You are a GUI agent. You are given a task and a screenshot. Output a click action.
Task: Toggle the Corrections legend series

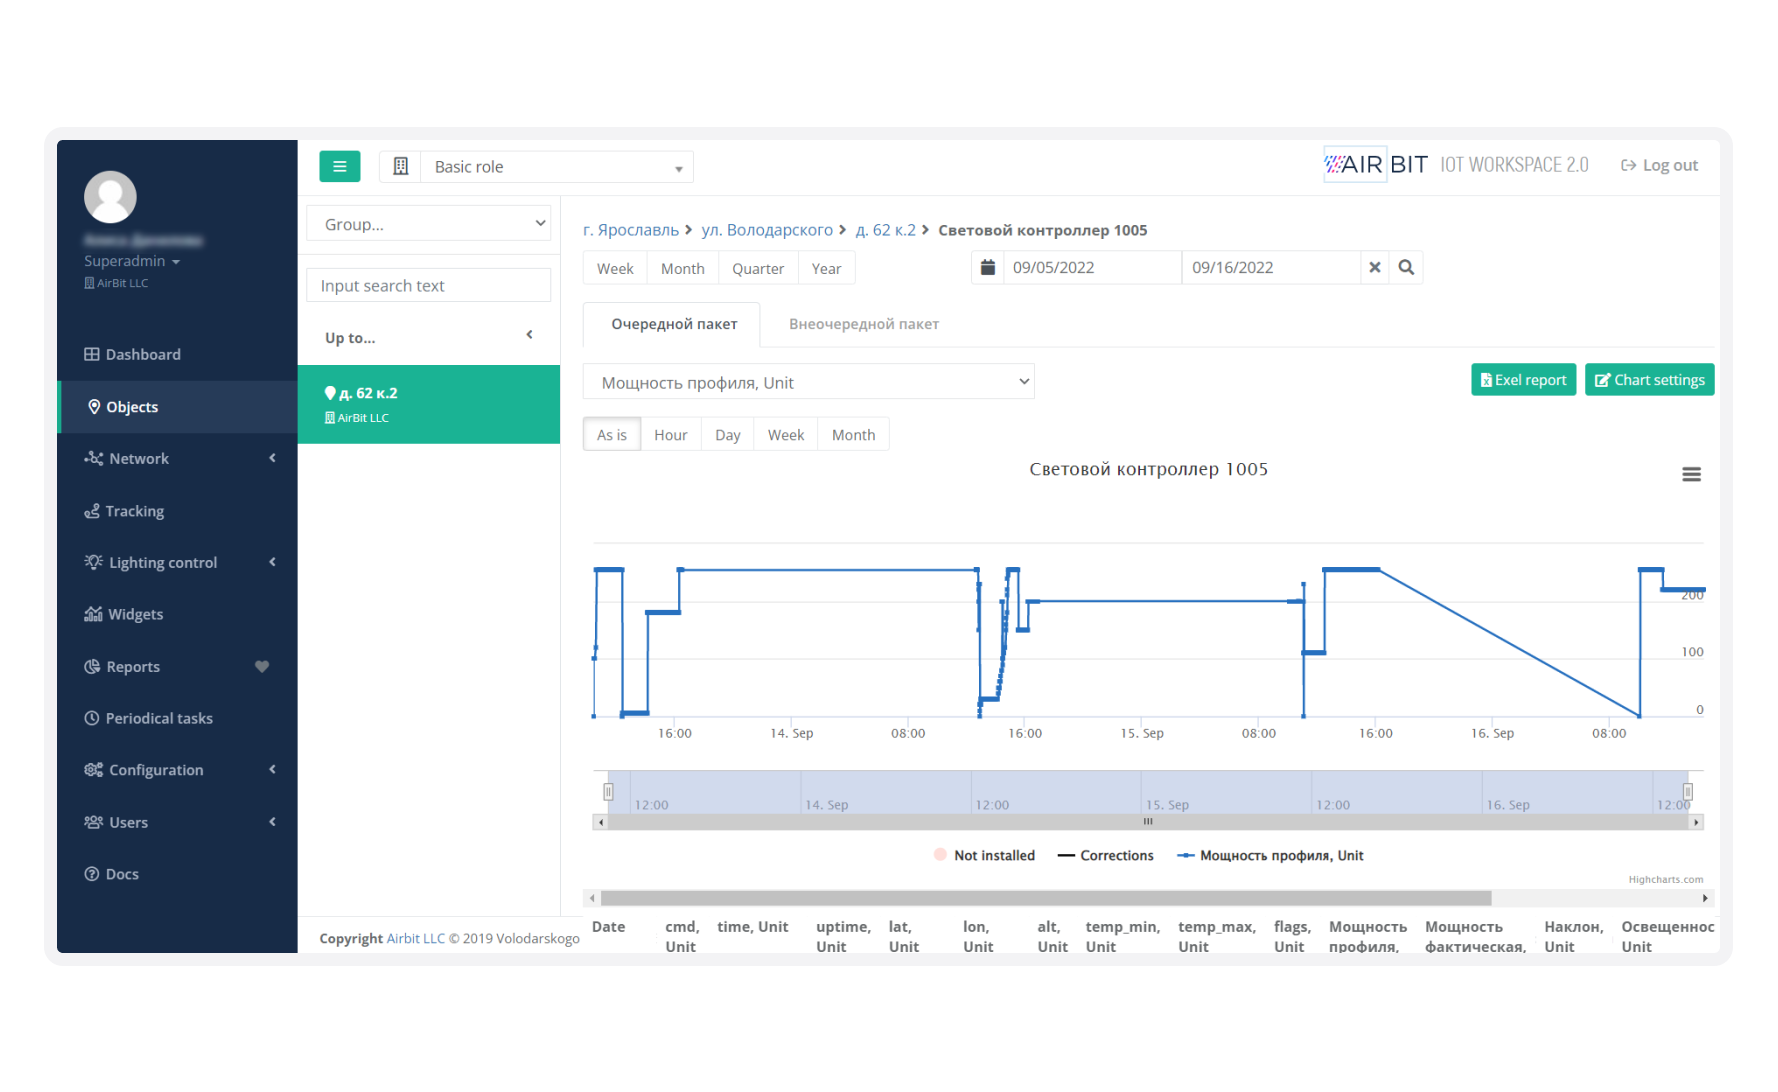coord(1106,855)
